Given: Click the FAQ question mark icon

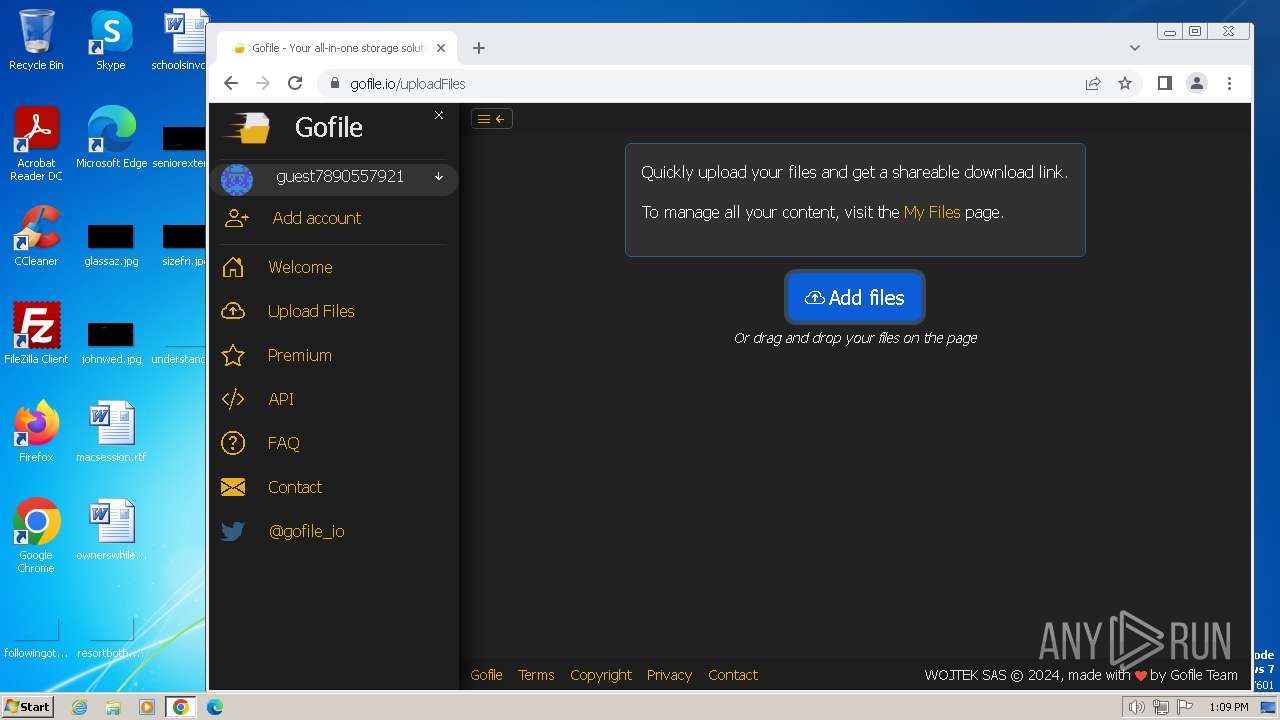Looking at the screenshot, I should click(233, 443).
